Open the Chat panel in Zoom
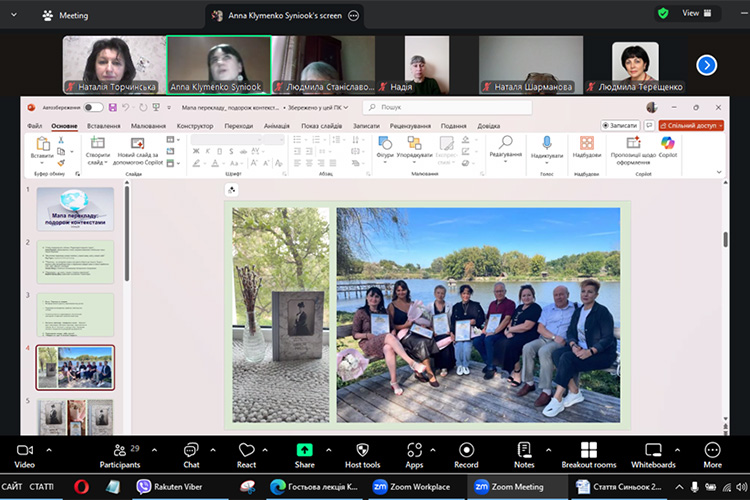Image resolution: width=750 pixels, height=500 pixels. [x=191, y=450]
